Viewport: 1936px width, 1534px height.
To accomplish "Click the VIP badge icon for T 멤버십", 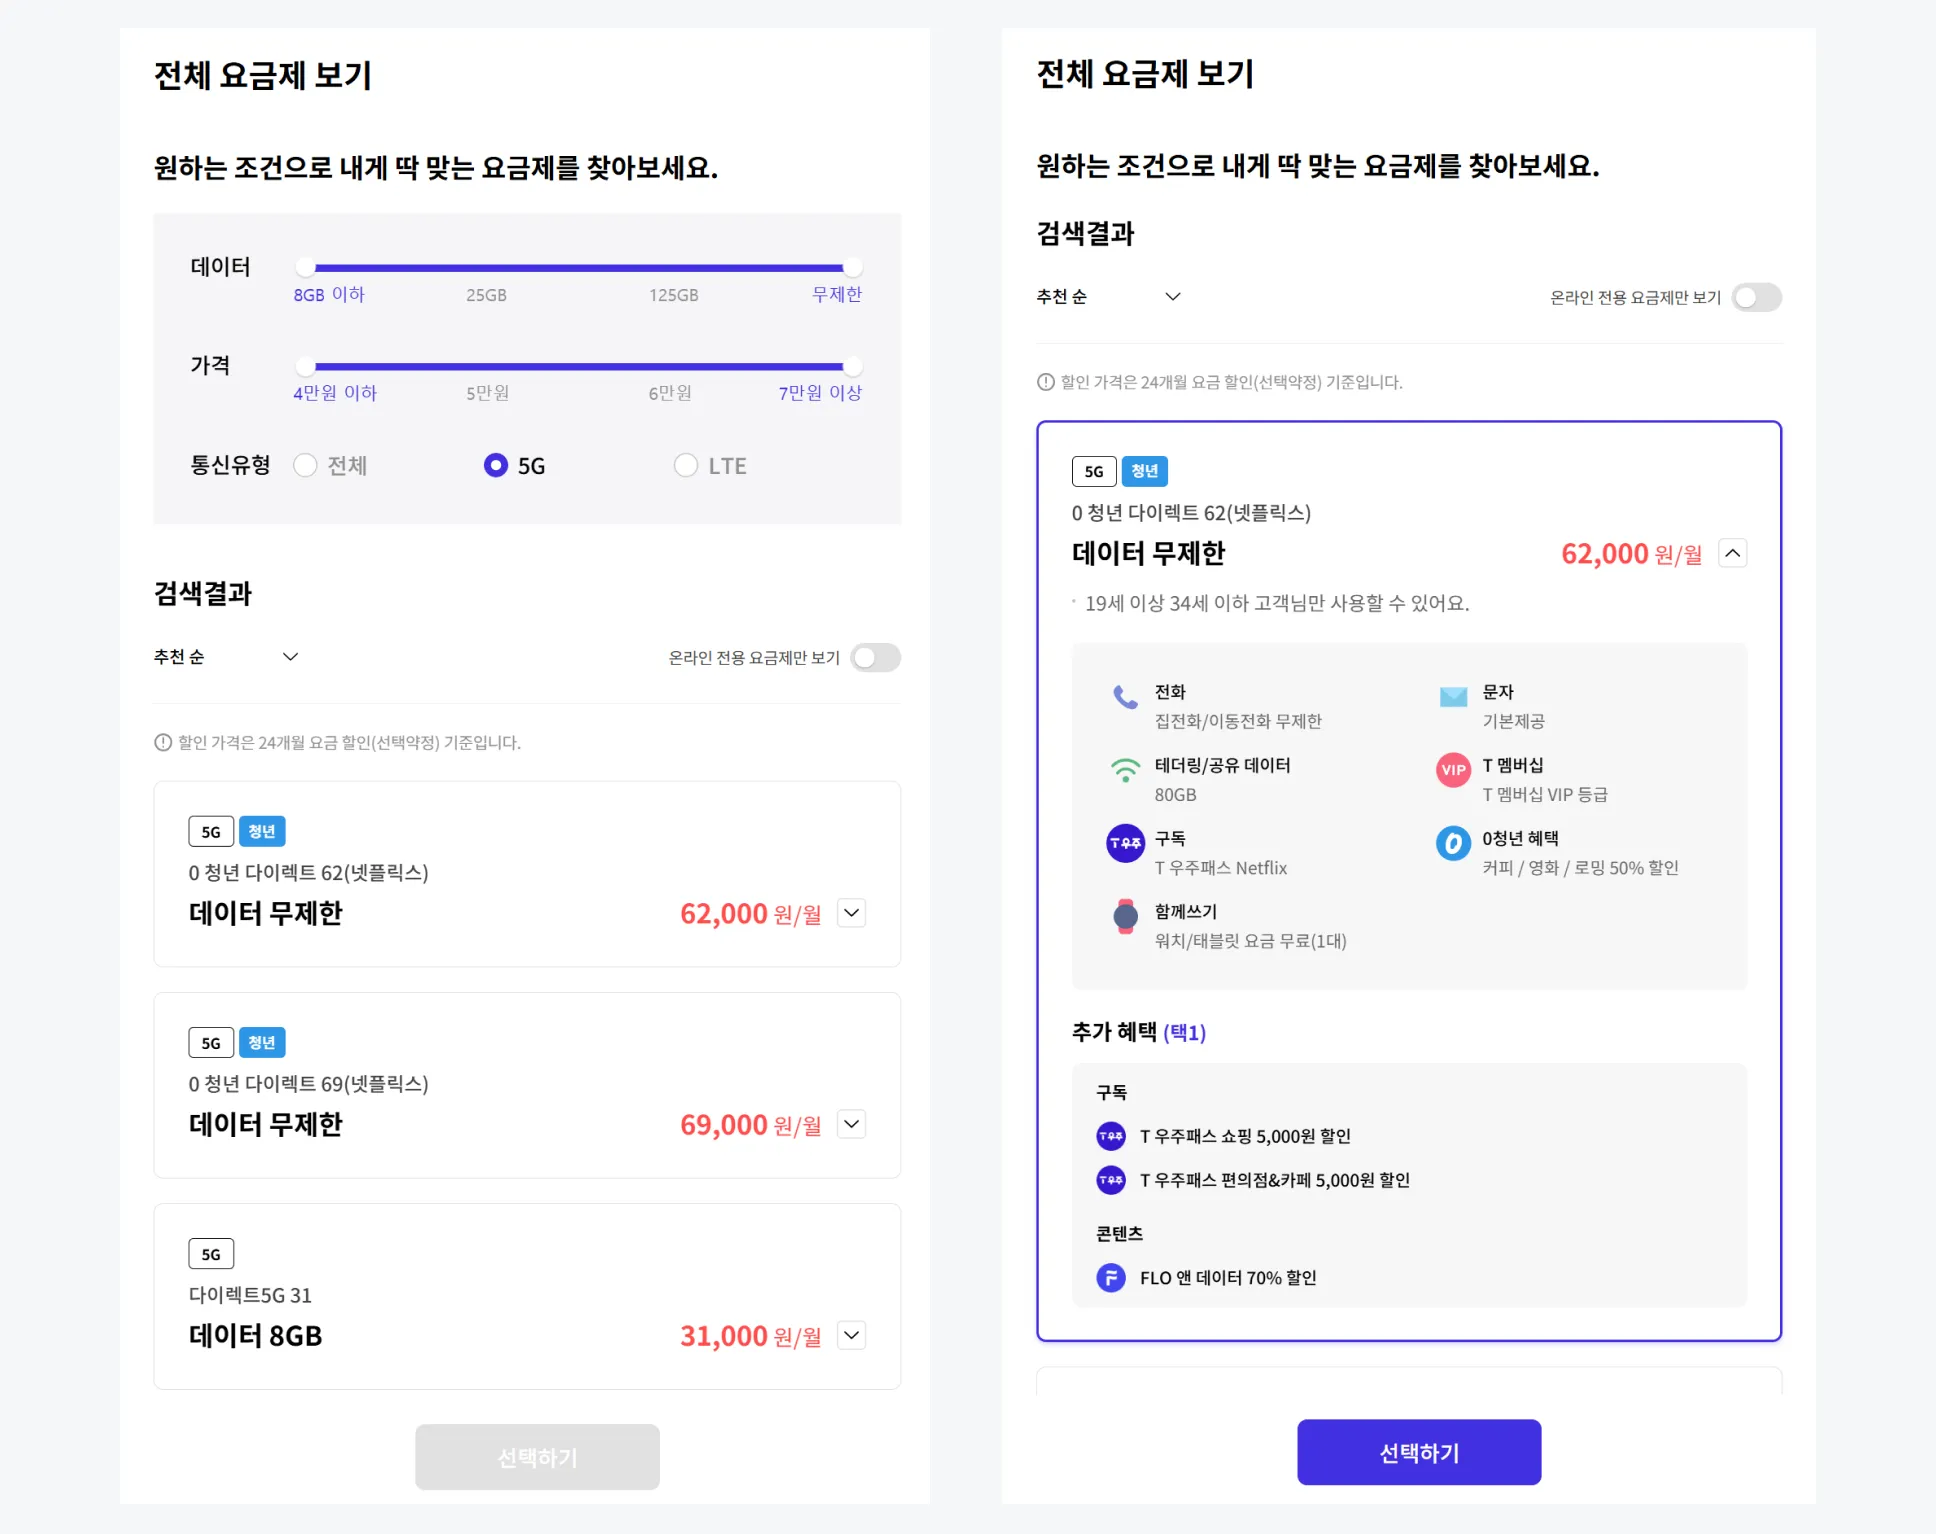I will tap(1452, 772).
